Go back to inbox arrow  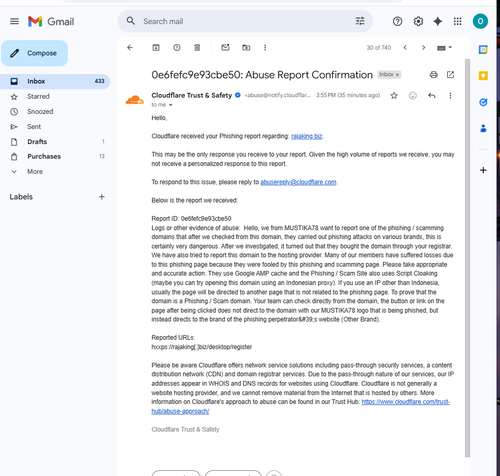[x=130, y=48]
